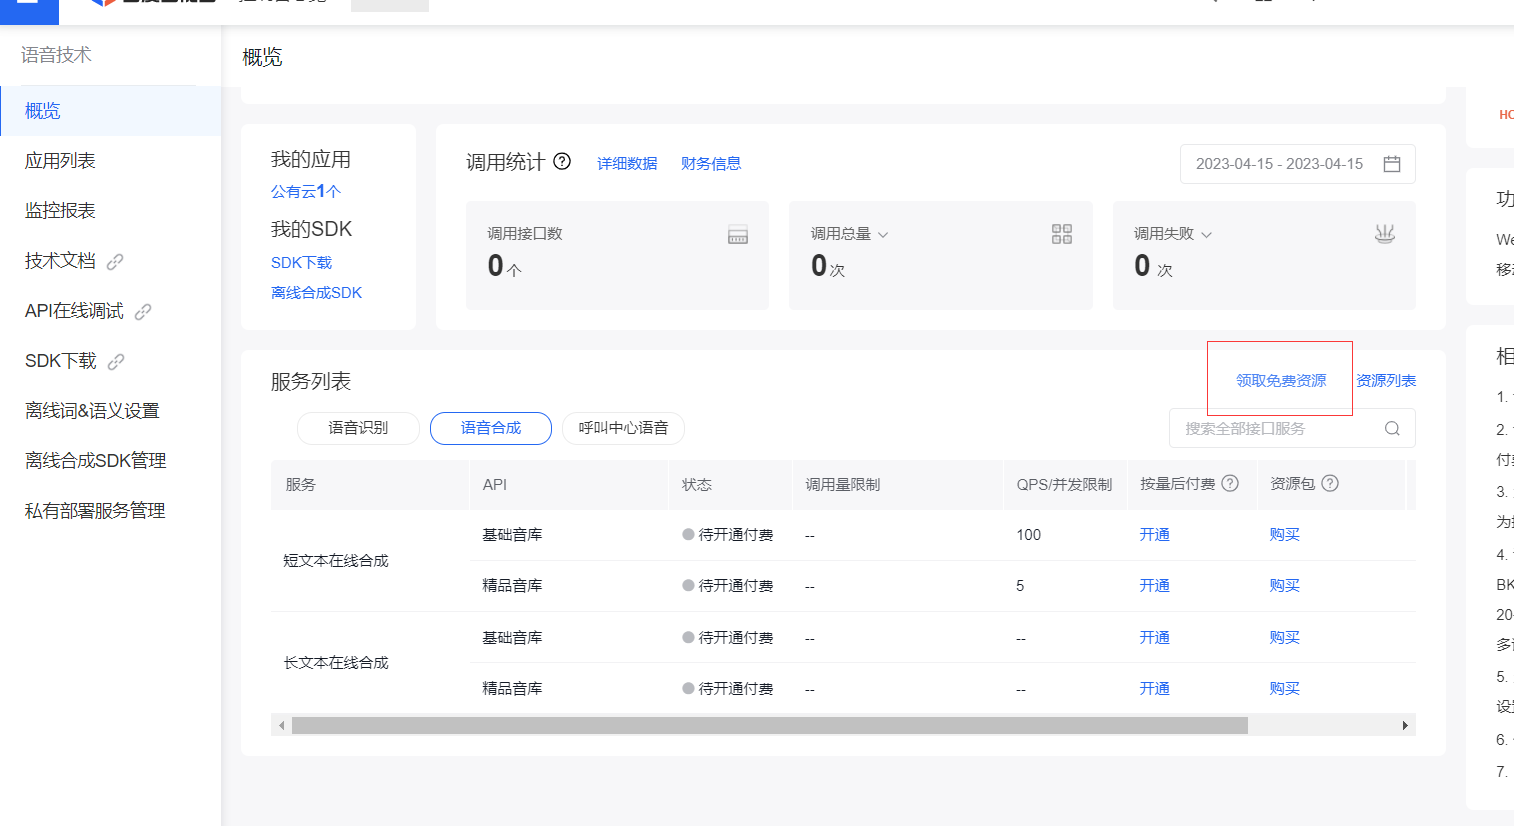The height and width of the screenshot is (826, 1514).
Task: Click the QPS/并发限制 column header
Action: pyautogui.click(x=1064, y=485)
